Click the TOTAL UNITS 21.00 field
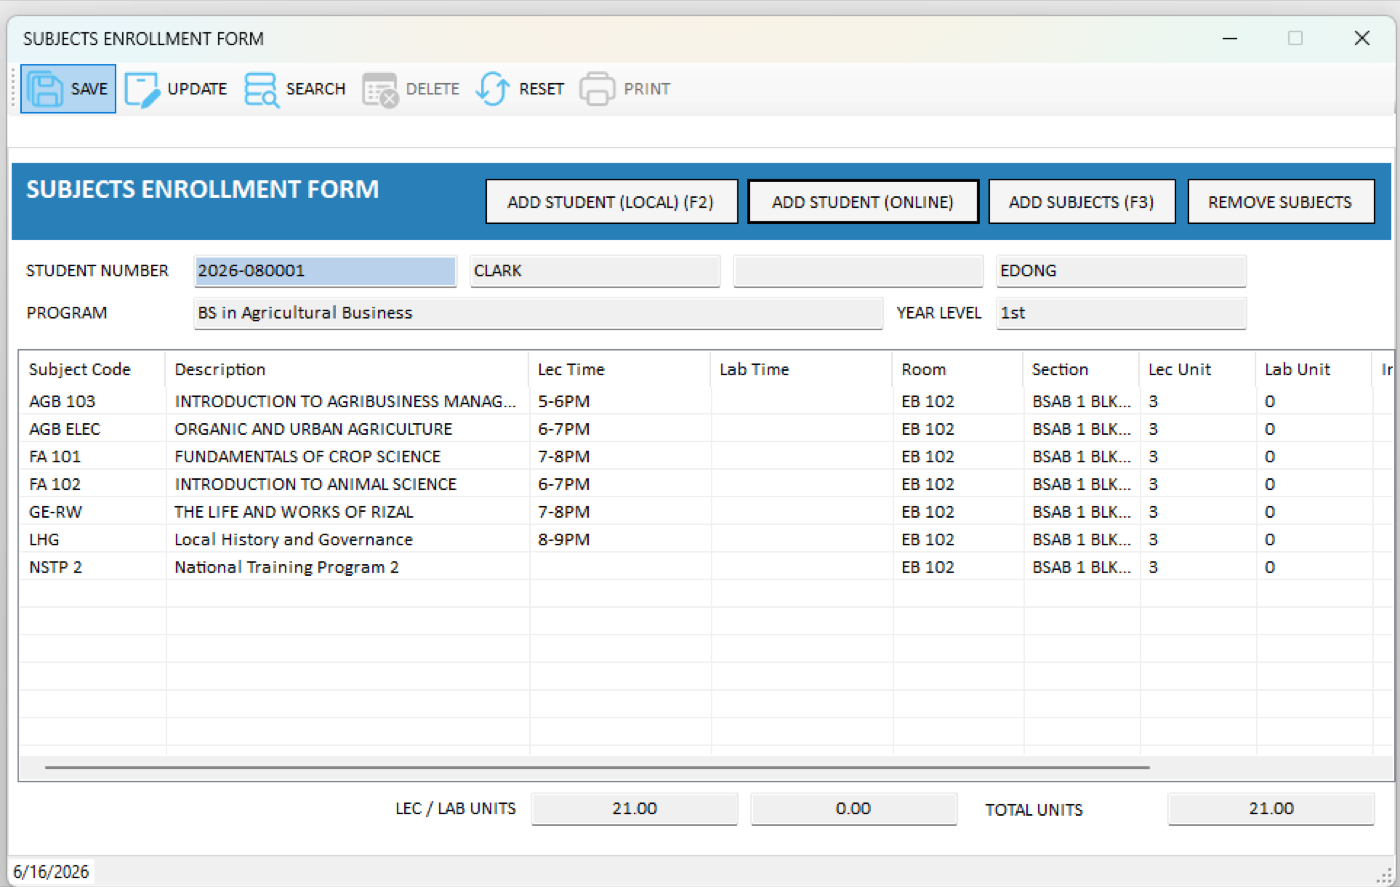The height and width of the screenshot is (887, 1400). 1271,809
